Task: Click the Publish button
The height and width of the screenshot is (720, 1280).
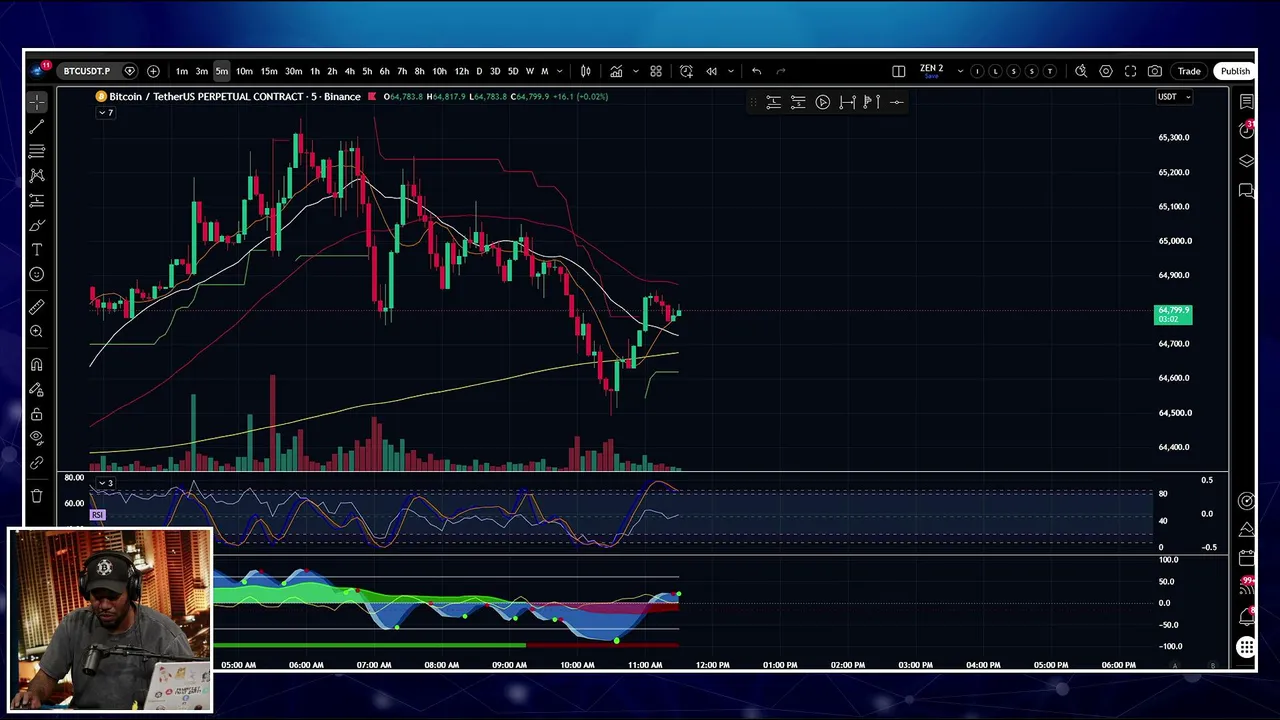Action: pos(1235,71)
